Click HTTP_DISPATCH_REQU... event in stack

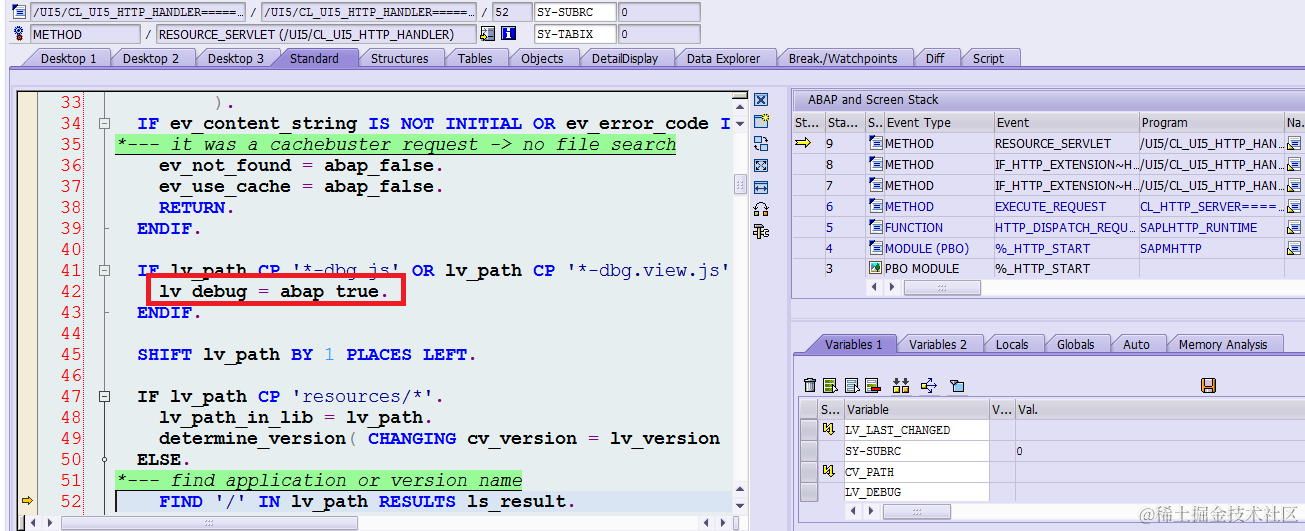1065,227
